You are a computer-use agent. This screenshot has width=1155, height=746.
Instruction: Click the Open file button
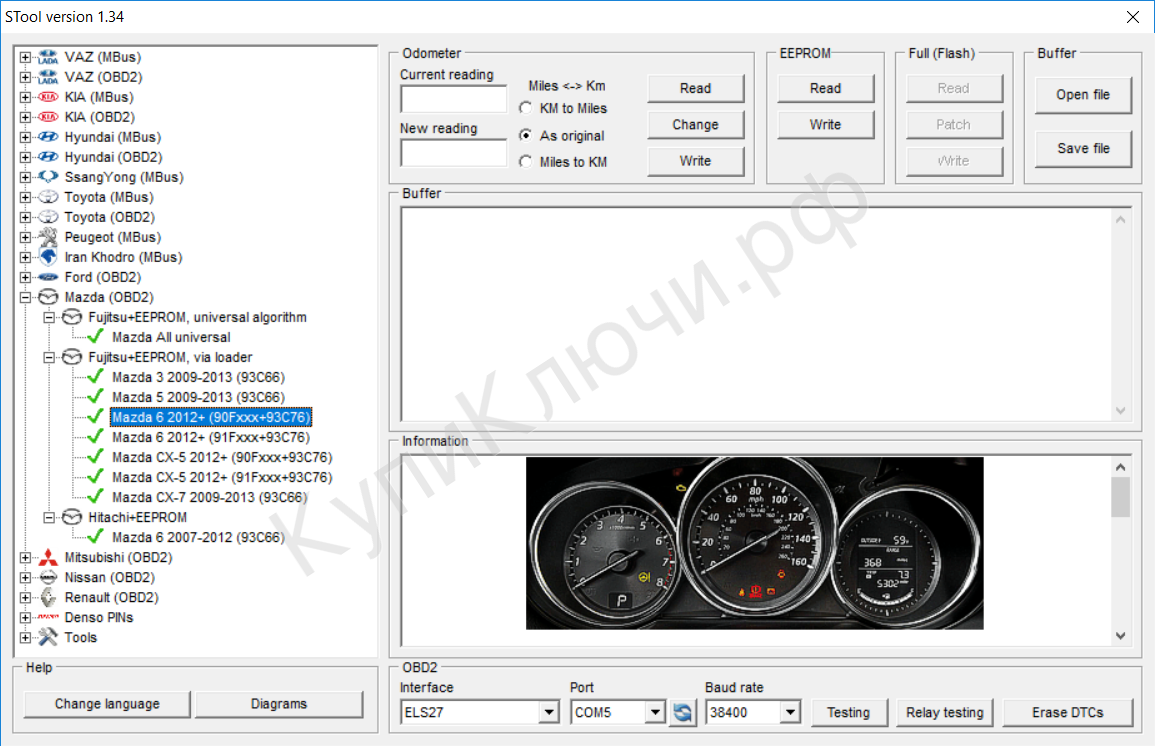click(1083, 95)
